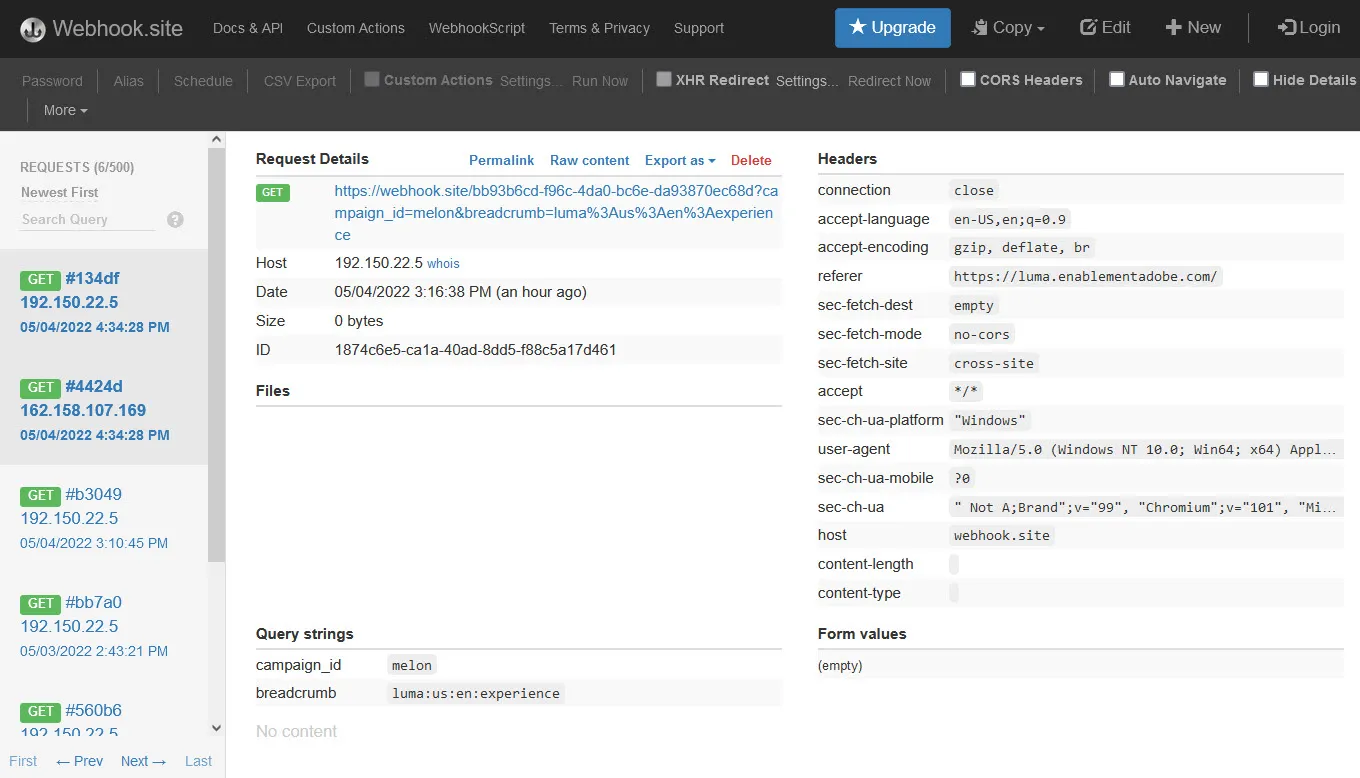Click Run Now for custom actions

600,81
